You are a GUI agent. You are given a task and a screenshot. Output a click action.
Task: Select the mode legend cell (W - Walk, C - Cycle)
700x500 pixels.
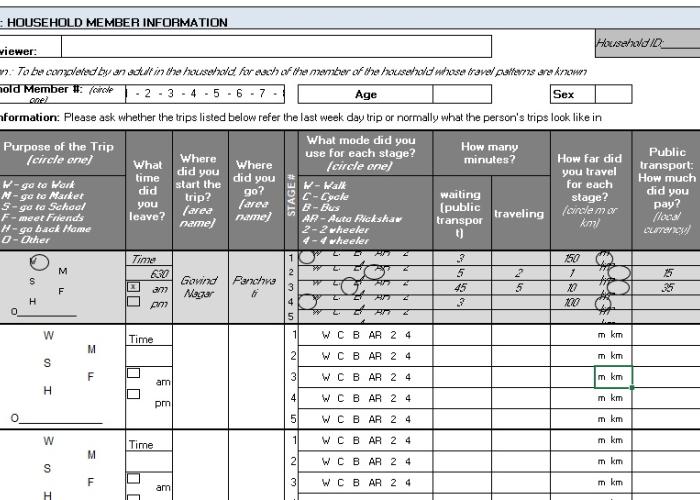(x=365, y=212)
